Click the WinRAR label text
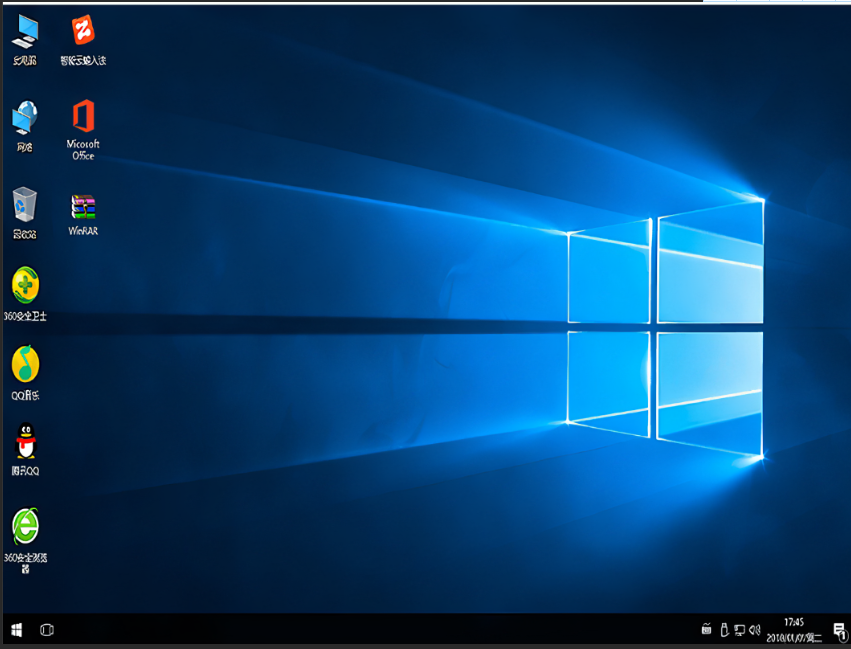851x649 pixels. (x=83, y=231)
